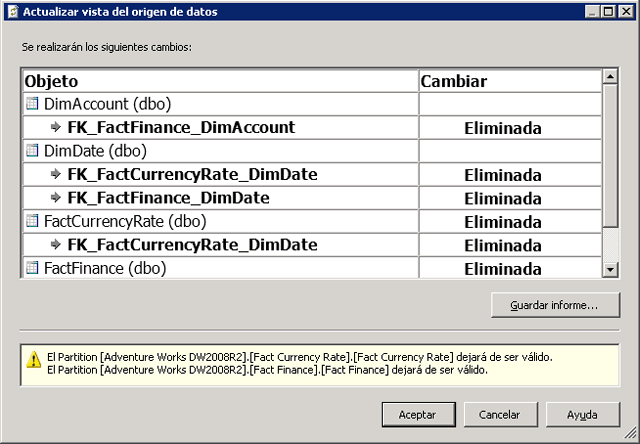This screenshot has height=444, width=640.
Task: Click Eliminada cell for FK_FactFinance_DimAccount
Action: 510,128
